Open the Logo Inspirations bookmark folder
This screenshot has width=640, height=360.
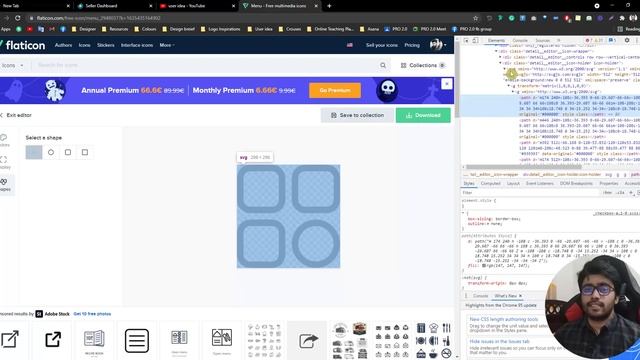point(221,29)
